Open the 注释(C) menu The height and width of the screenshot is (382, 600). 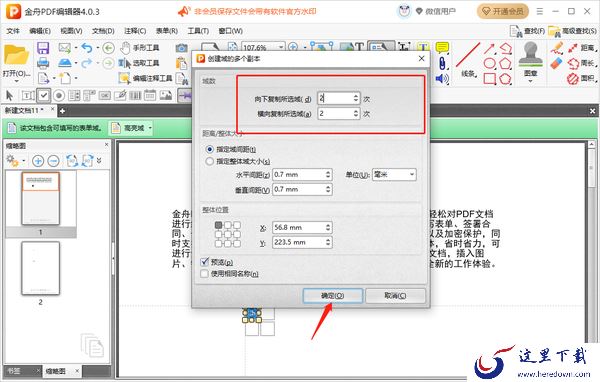(135, 31)
